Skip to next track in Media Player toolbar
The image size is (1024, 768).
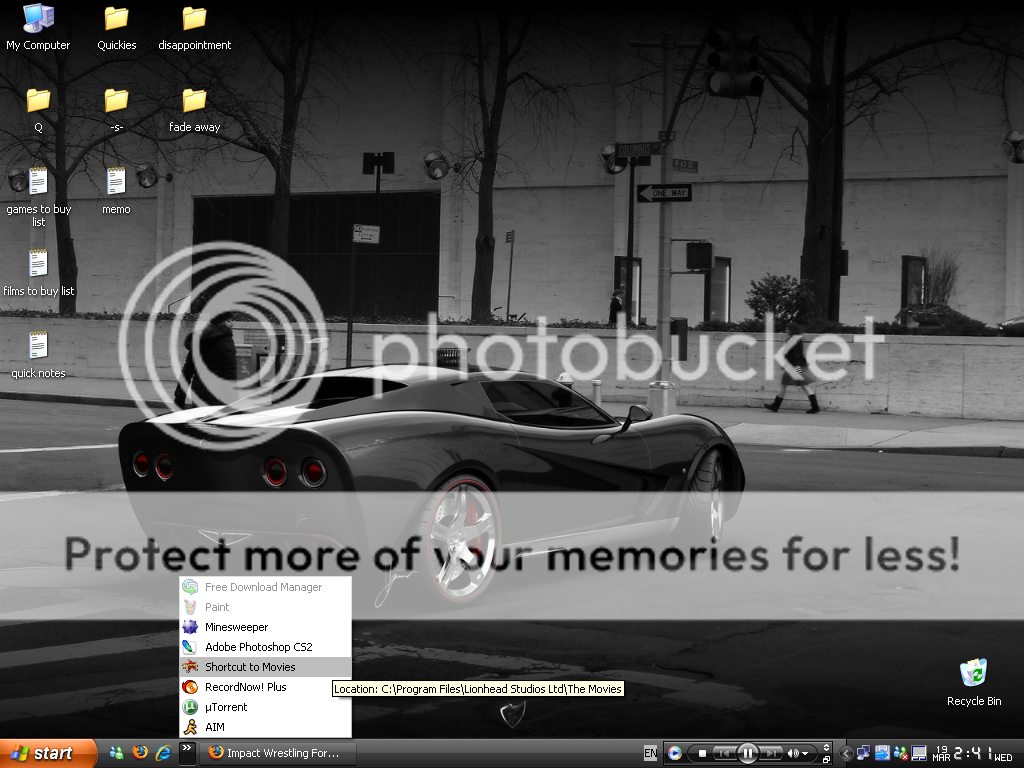click(772, 753)
